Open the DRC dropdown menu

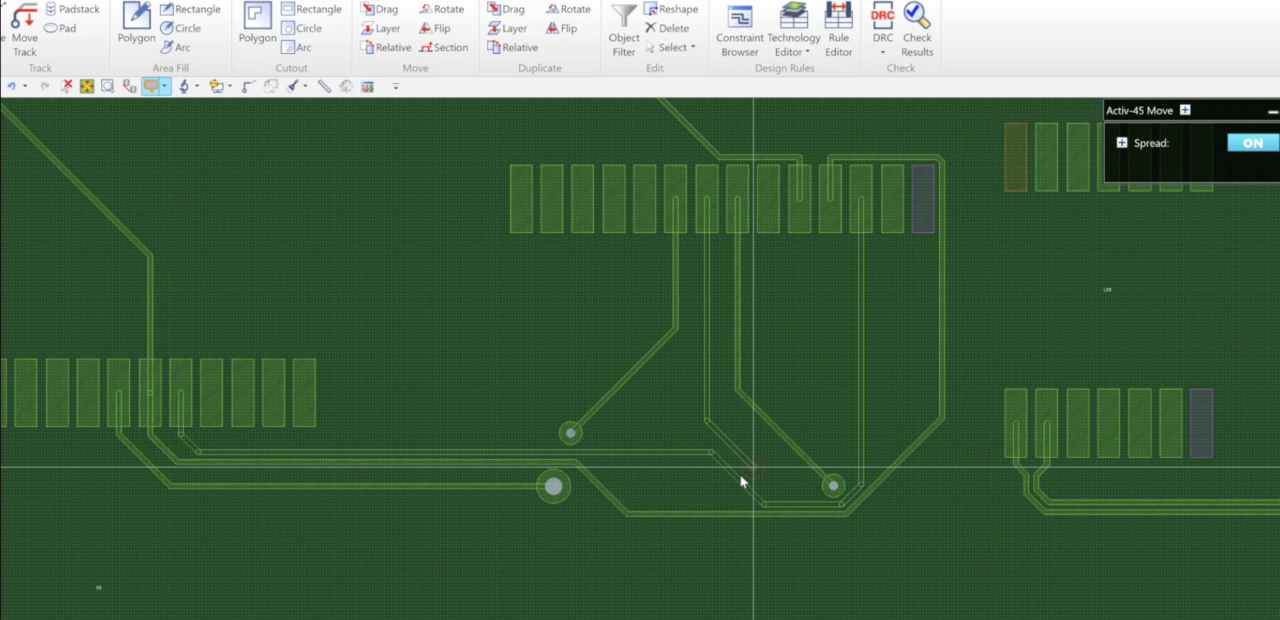[883, 52]
